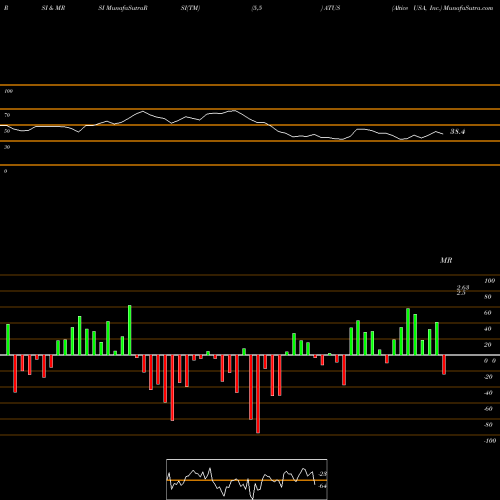The image size is (500, 500).
Task: Click the 'SI & MR' header label
Action: point(53,8)
